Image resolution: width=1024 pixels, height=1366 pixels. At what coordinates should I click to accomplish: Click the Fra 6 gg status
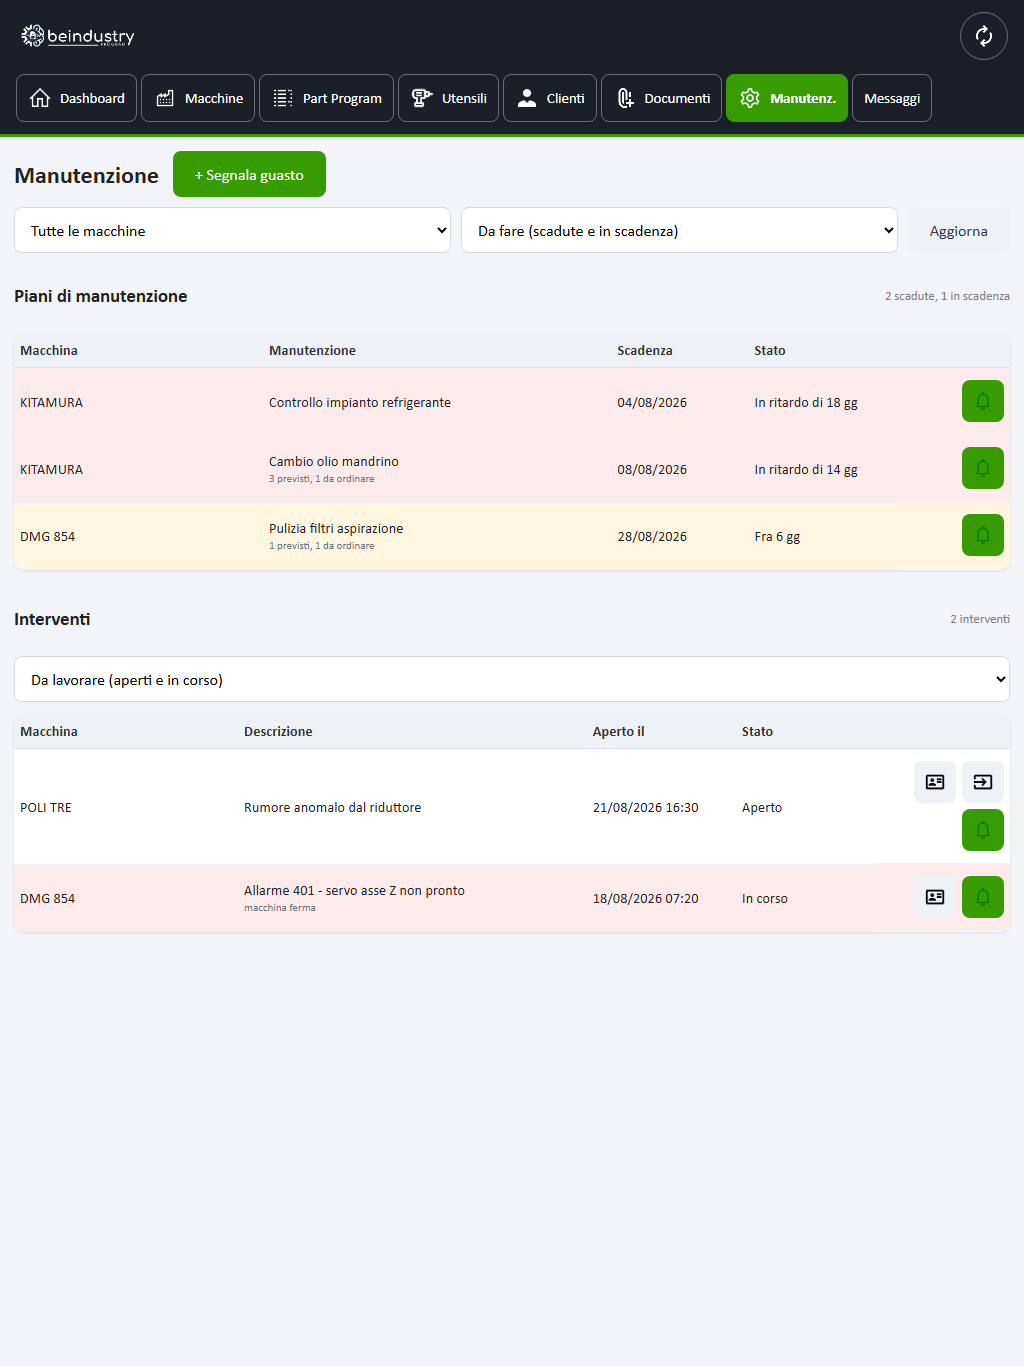tap(777, 536)
